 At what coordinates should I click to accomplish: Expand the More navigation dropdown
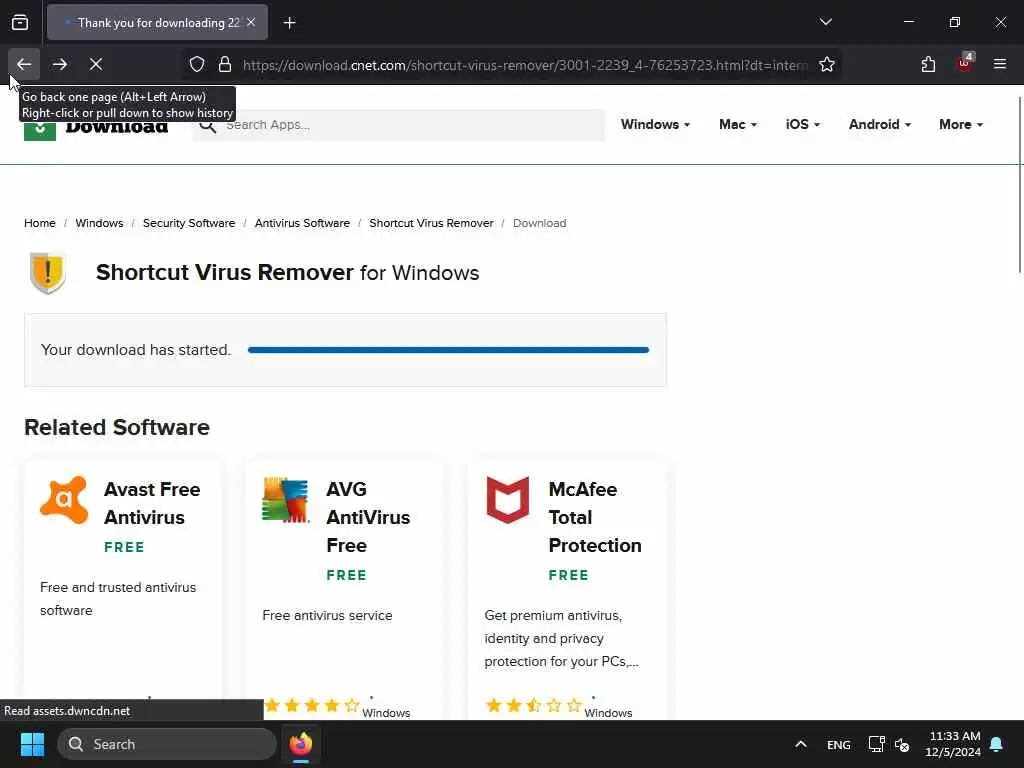coord(961,124)
